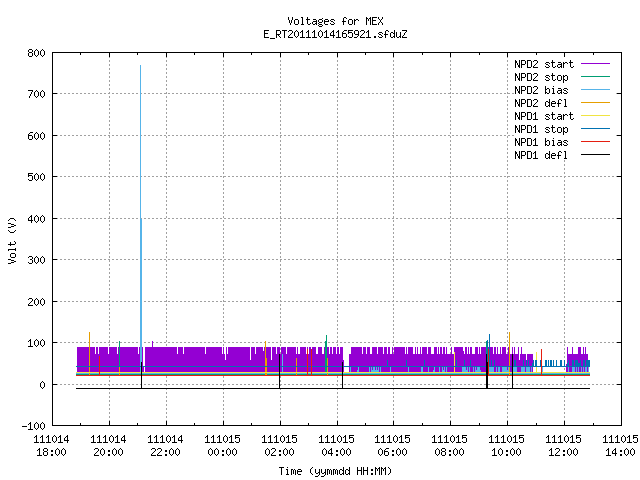Click the NPD2 bias light blue legend line
This screenshot has width=640, height=480.
tap(595, 90)
